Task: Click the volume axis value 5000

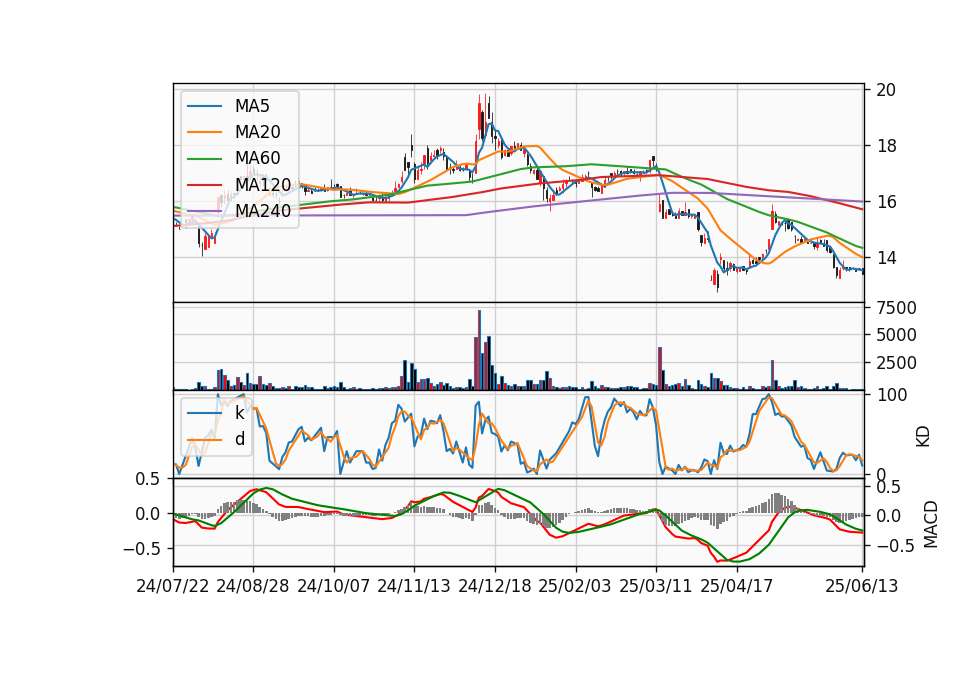Action: (x=896, y=335)
